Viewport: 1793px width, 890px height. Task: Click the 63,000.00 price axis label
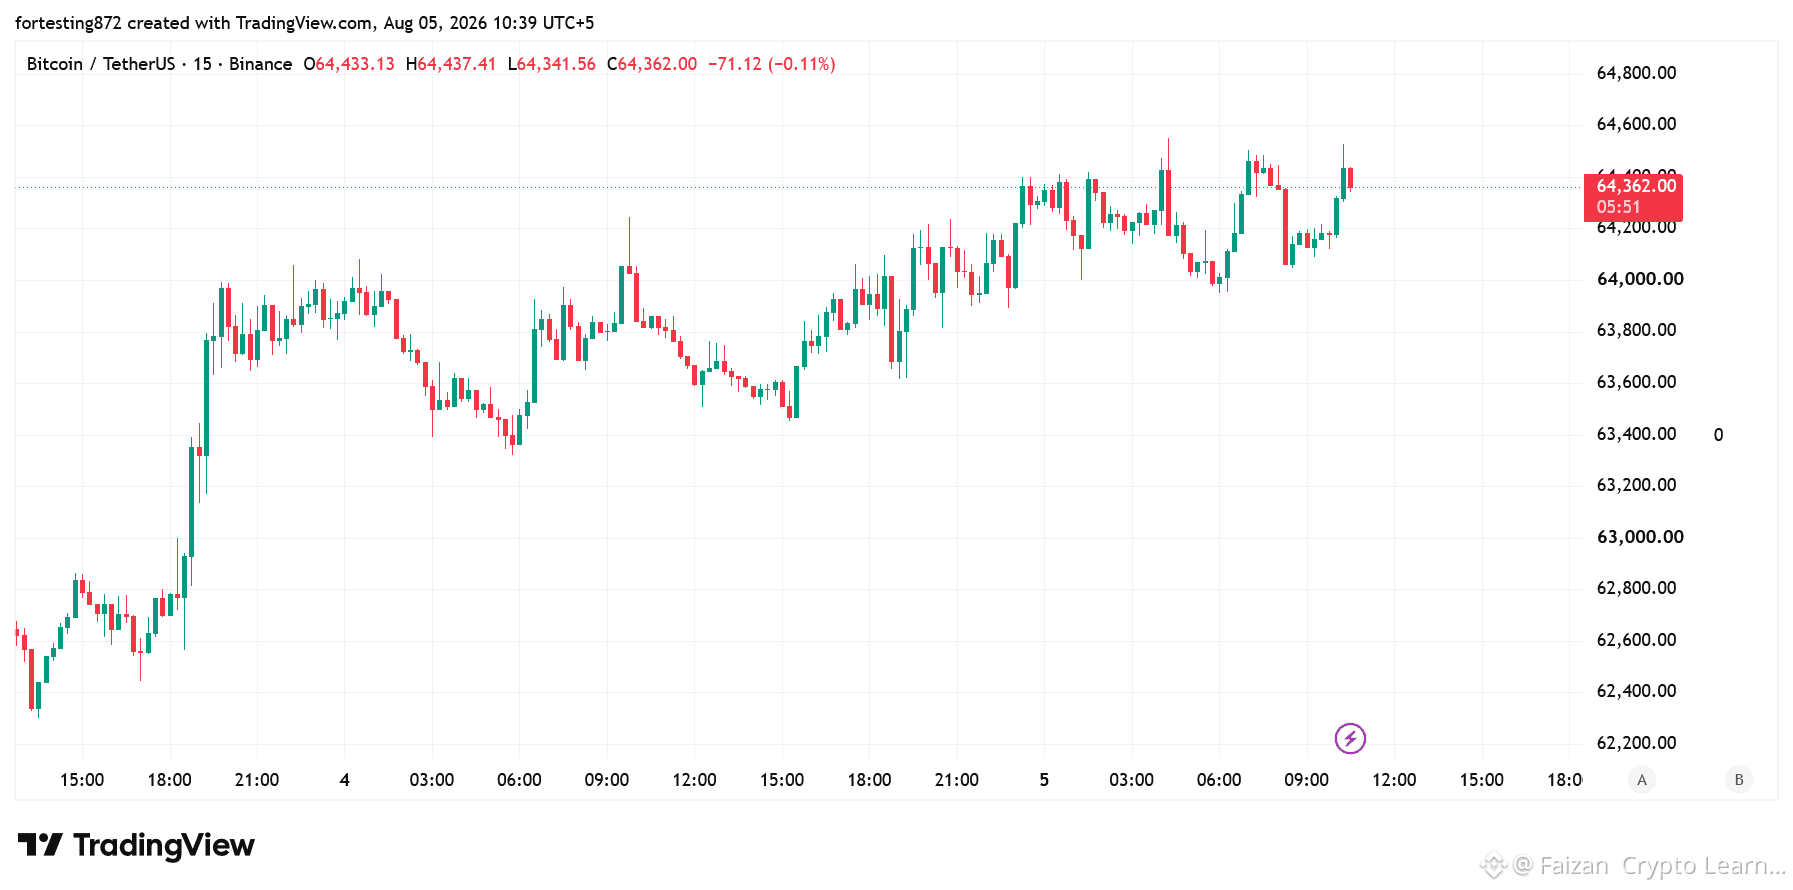click(x=1640, y=537)
